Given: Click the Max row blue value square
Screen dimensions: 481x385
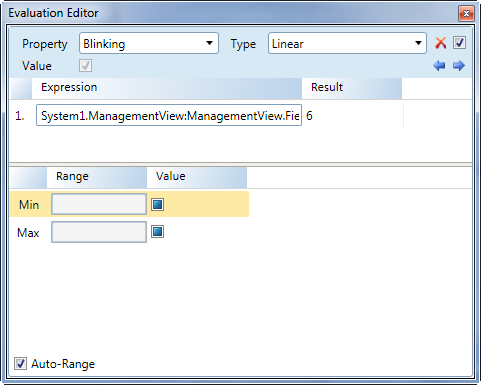Looking at the screenshot, I should click(157, 232).
